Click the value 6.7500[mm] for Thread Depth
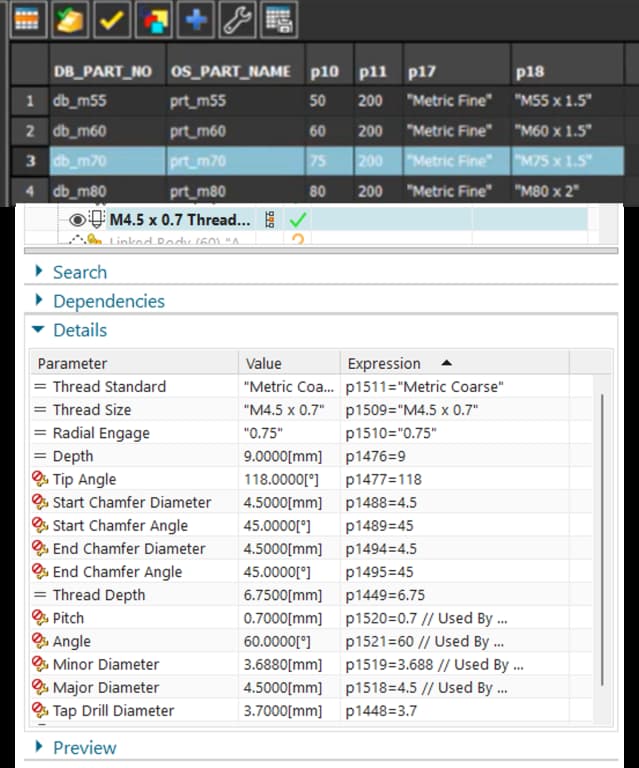The image size is (639, 768). tap(283, 595)
